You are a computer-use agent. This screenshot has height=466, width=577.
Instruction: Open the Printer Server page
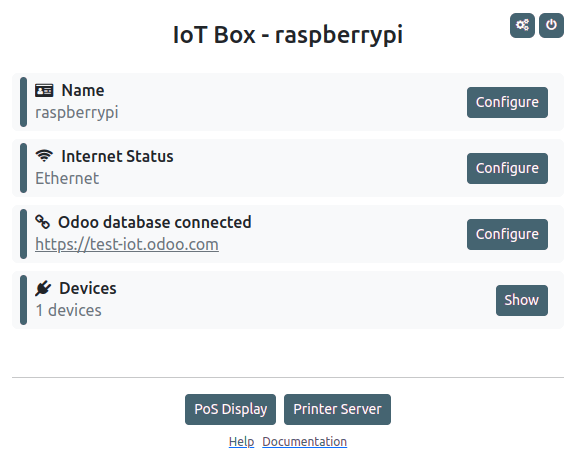337,409
